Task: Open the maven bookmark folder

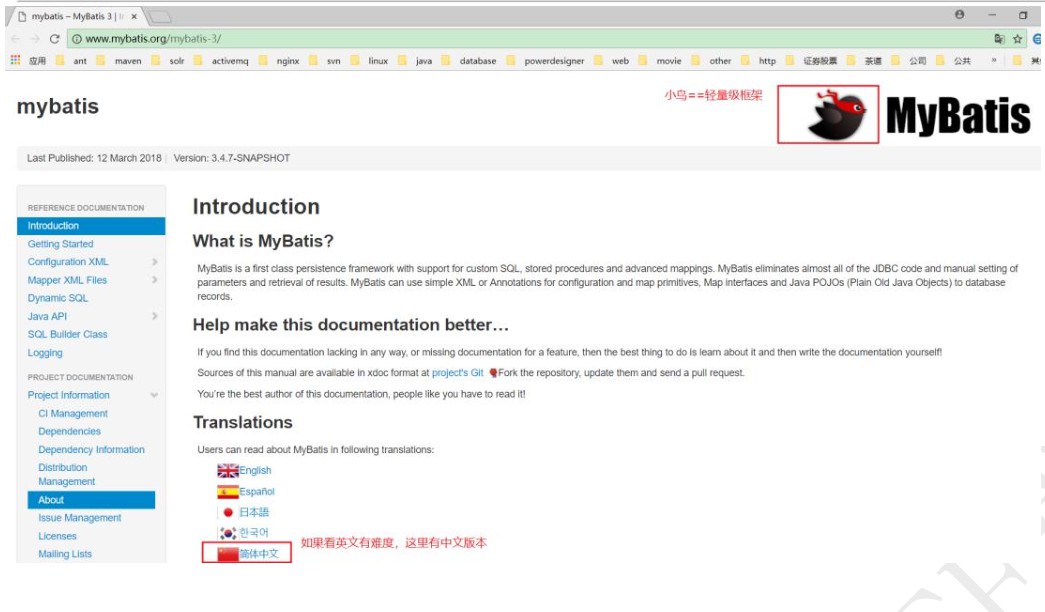Action: click(x=119, y=61)
